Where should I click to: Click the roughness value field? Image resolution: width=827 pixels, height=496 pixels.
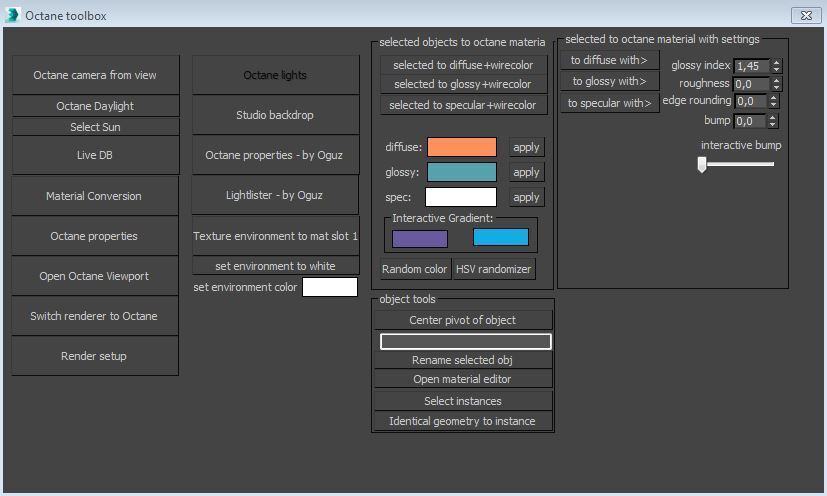pos(751,84)
